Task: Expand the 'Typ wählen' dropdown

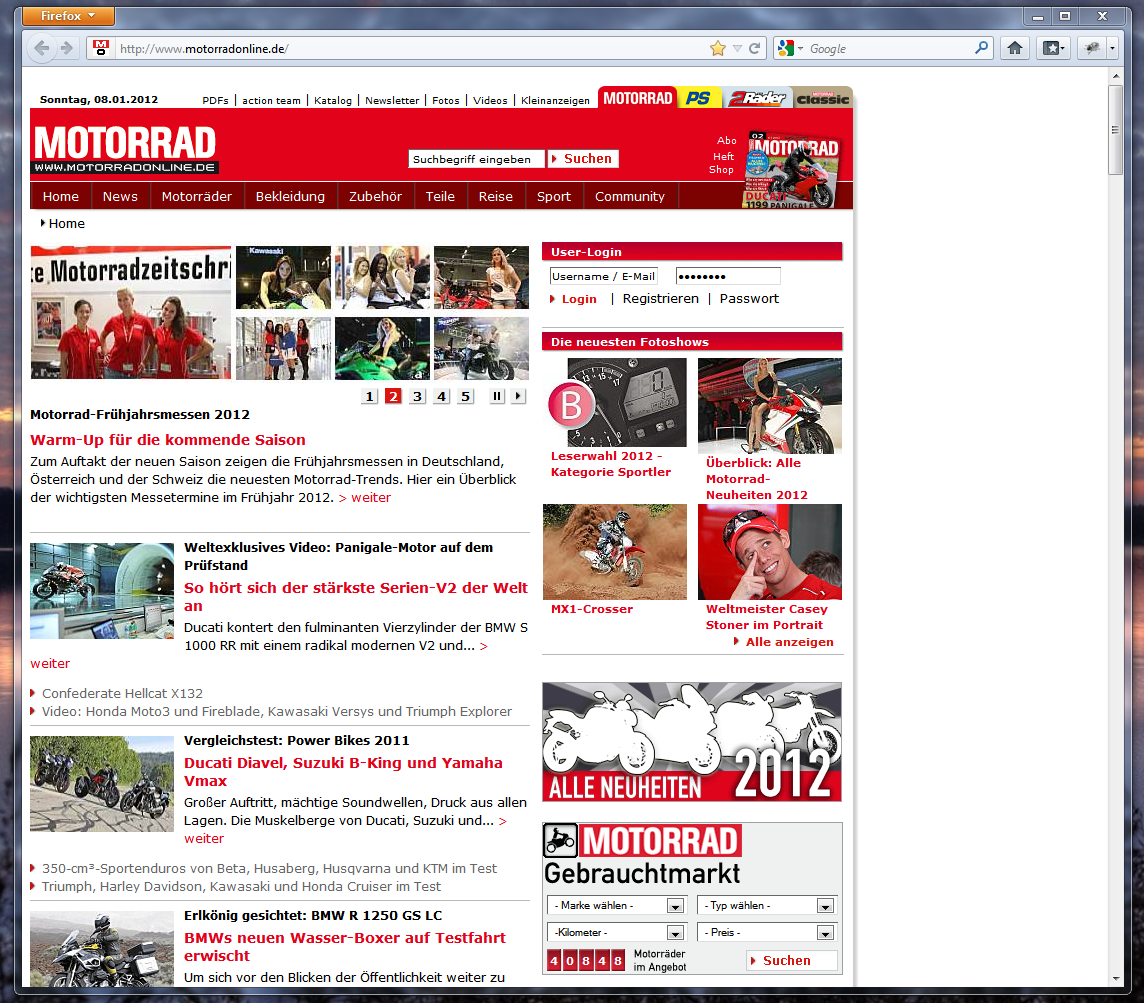Action: (x=767, y=906)
